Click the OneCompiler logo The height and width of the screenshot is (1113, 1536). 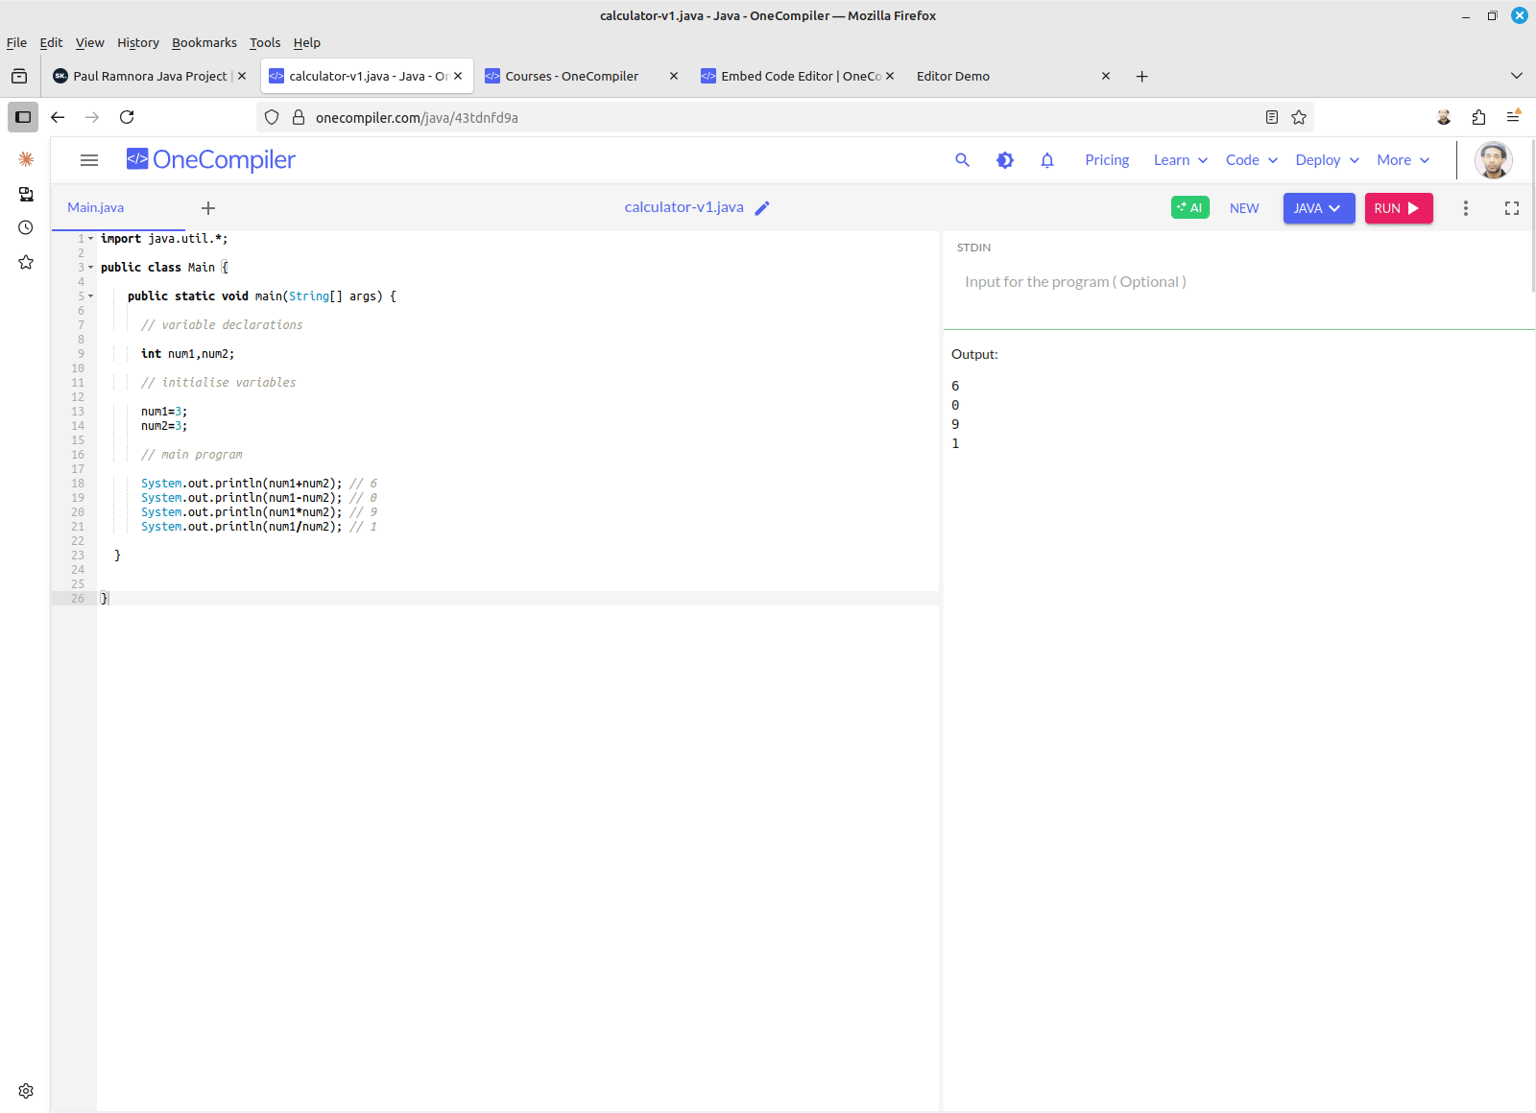(211, 160)
